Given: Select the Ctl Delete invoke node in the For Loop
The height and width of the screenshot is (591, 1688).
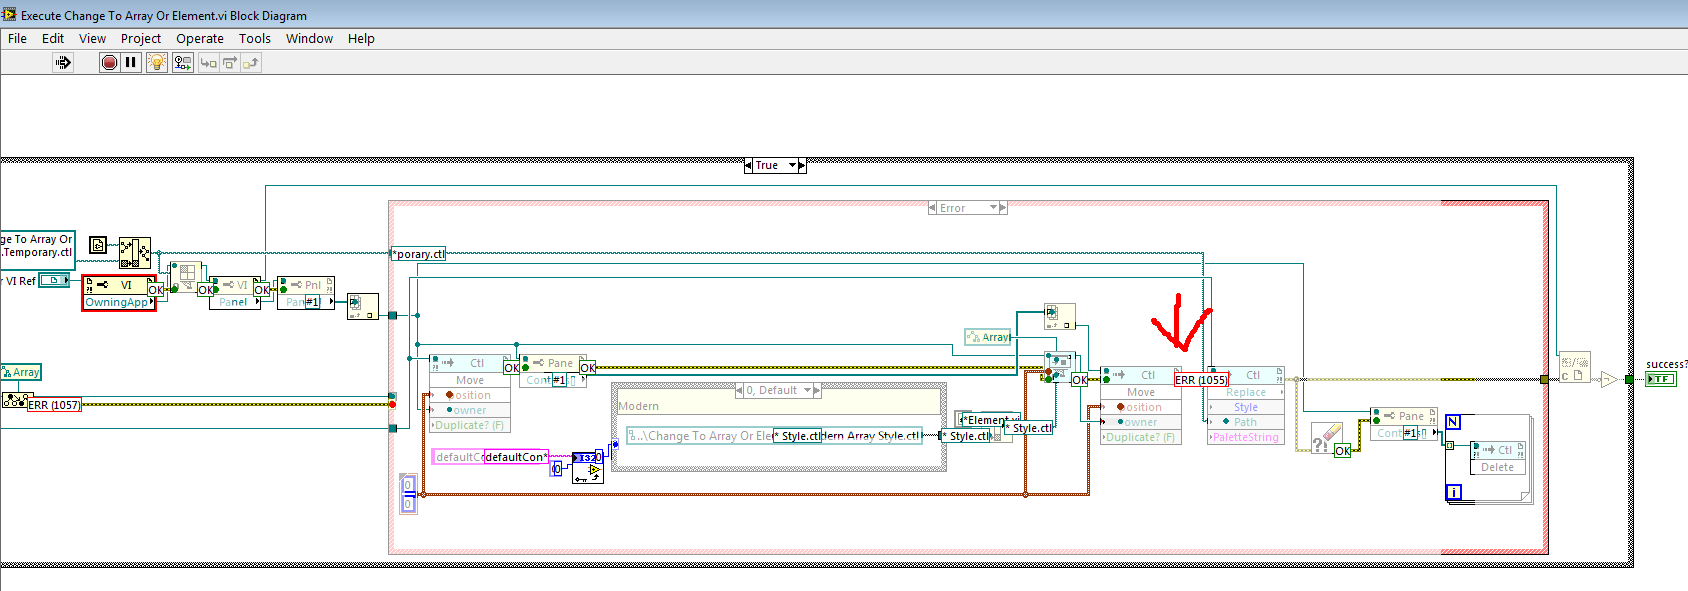Looking at the screenshot, I should click(x=1497, y=458).
